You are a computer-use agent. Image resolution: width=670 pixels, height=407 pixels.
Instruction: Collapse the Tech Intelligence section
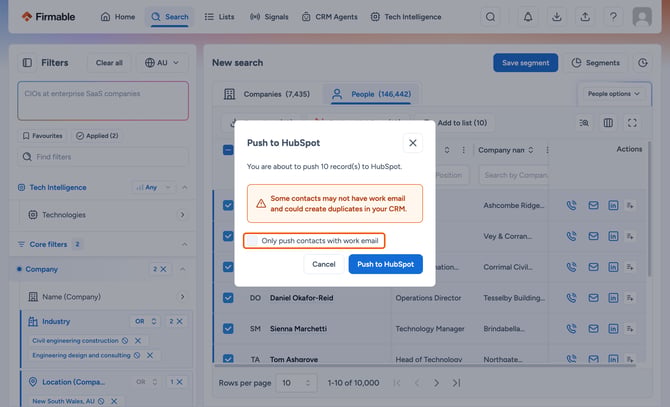tap(185, 187)
